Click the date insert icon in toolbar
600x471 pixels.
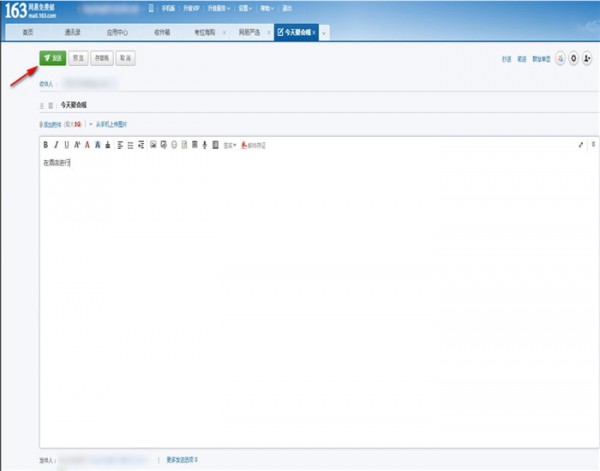pyautogui.click(x=195, y=145)
